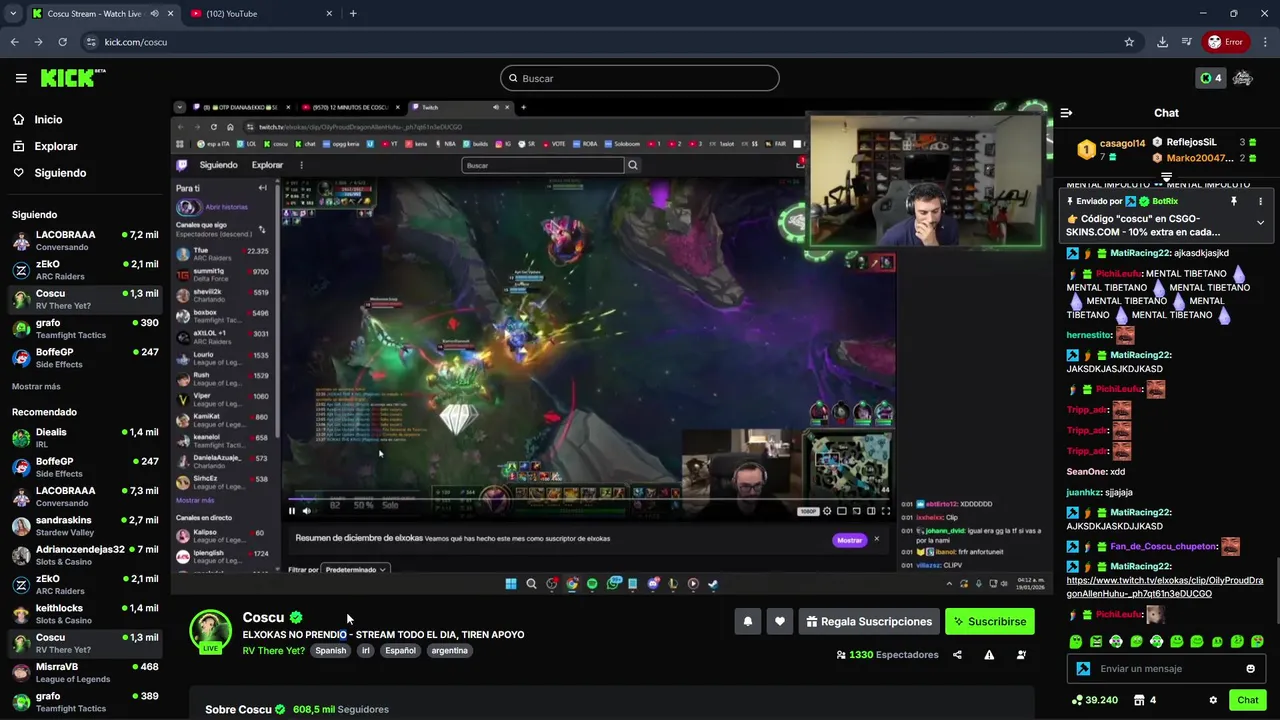This screenshot has height=720, width=1280.
Task: Collapse the chat panel arrow icon
Action: (1066, 113)
